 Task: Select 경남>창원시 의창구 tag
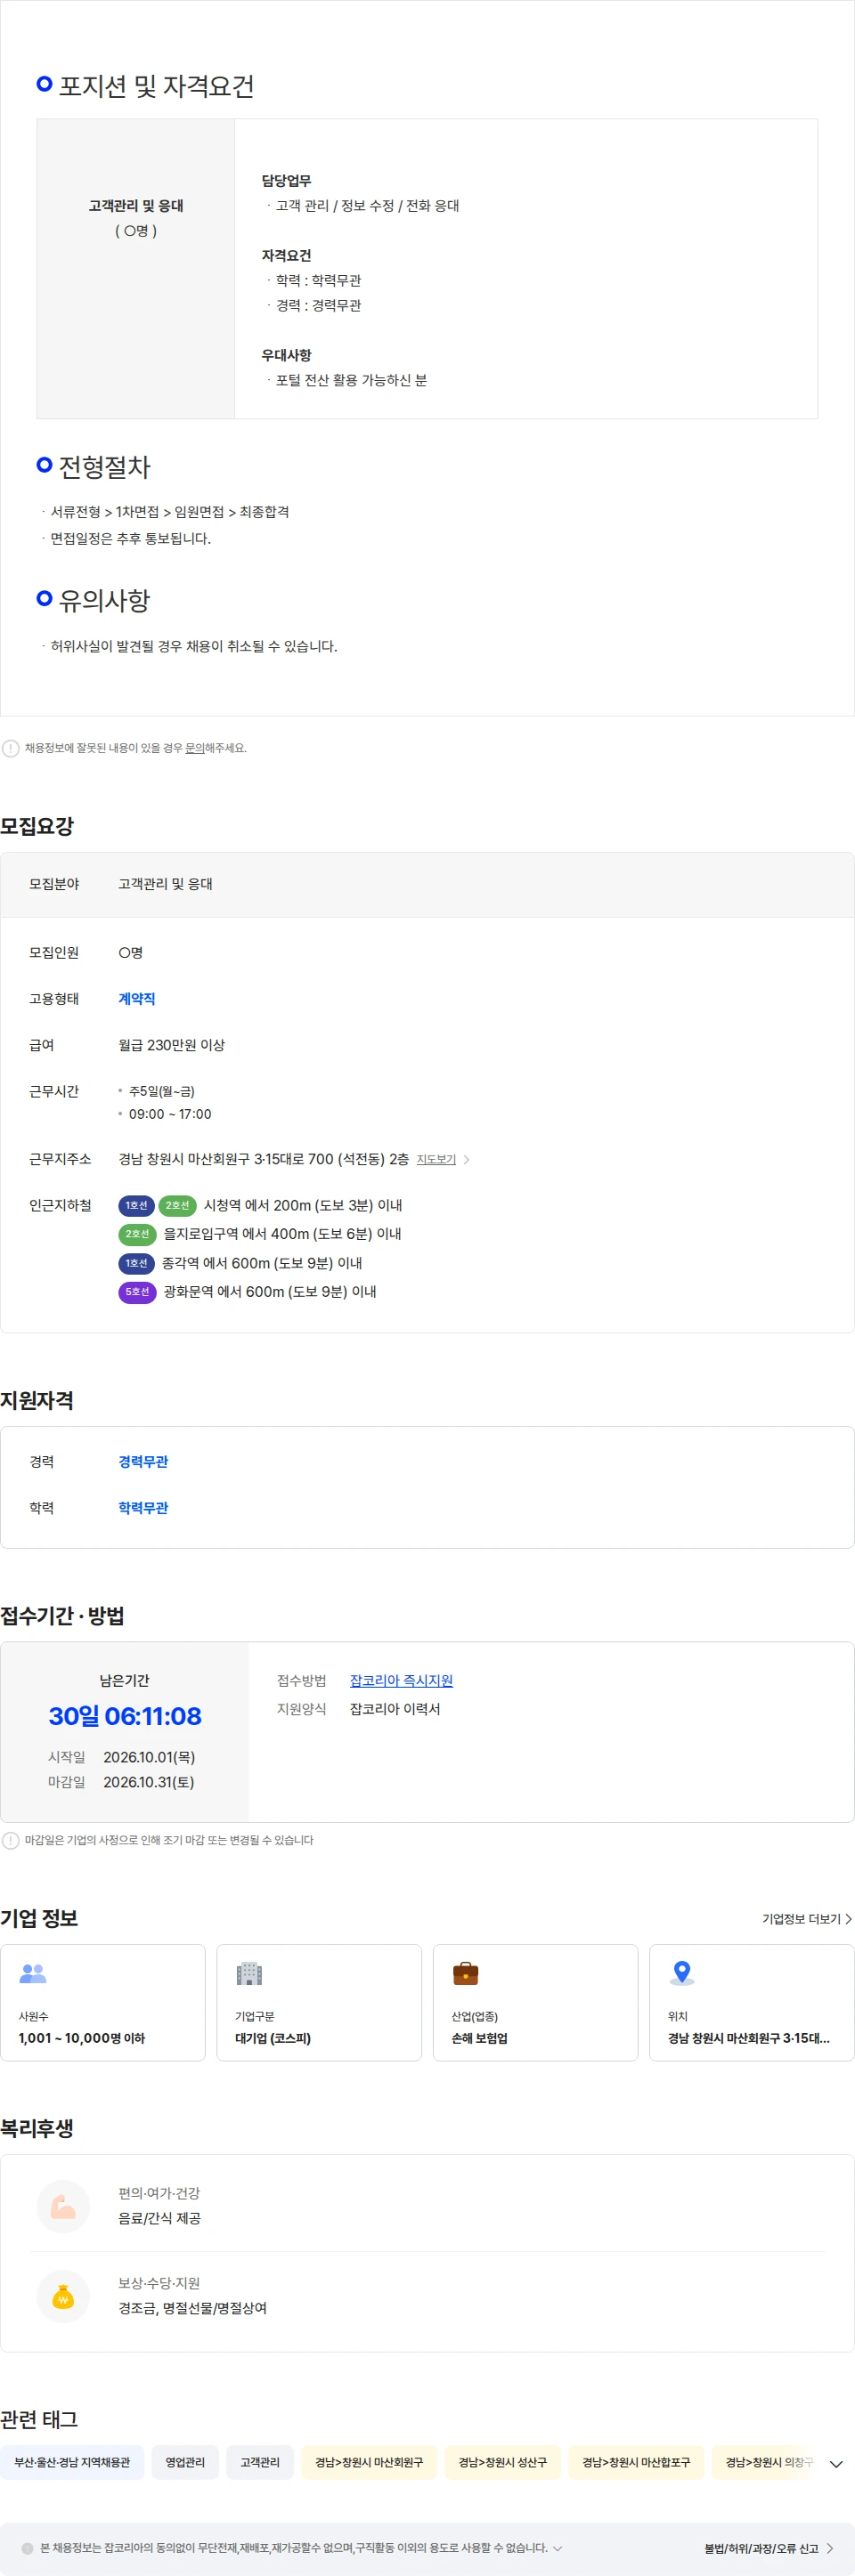click(x=765, y=2462)
